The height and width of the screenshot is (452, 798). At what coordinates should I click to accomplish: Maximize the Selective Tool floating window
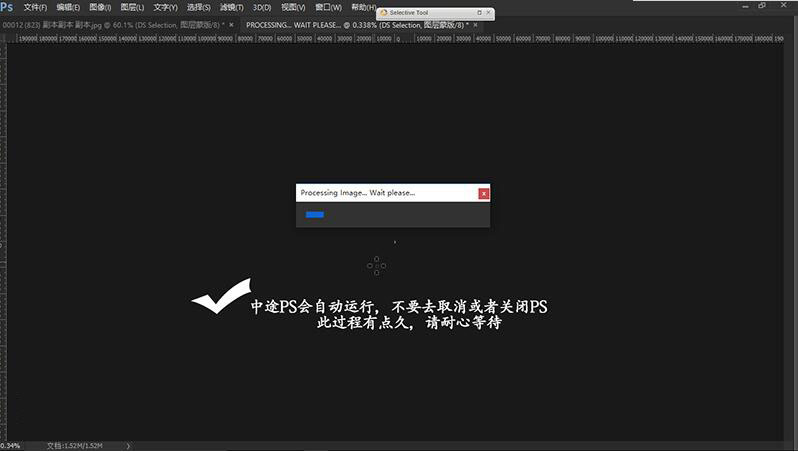pos(479,12)
